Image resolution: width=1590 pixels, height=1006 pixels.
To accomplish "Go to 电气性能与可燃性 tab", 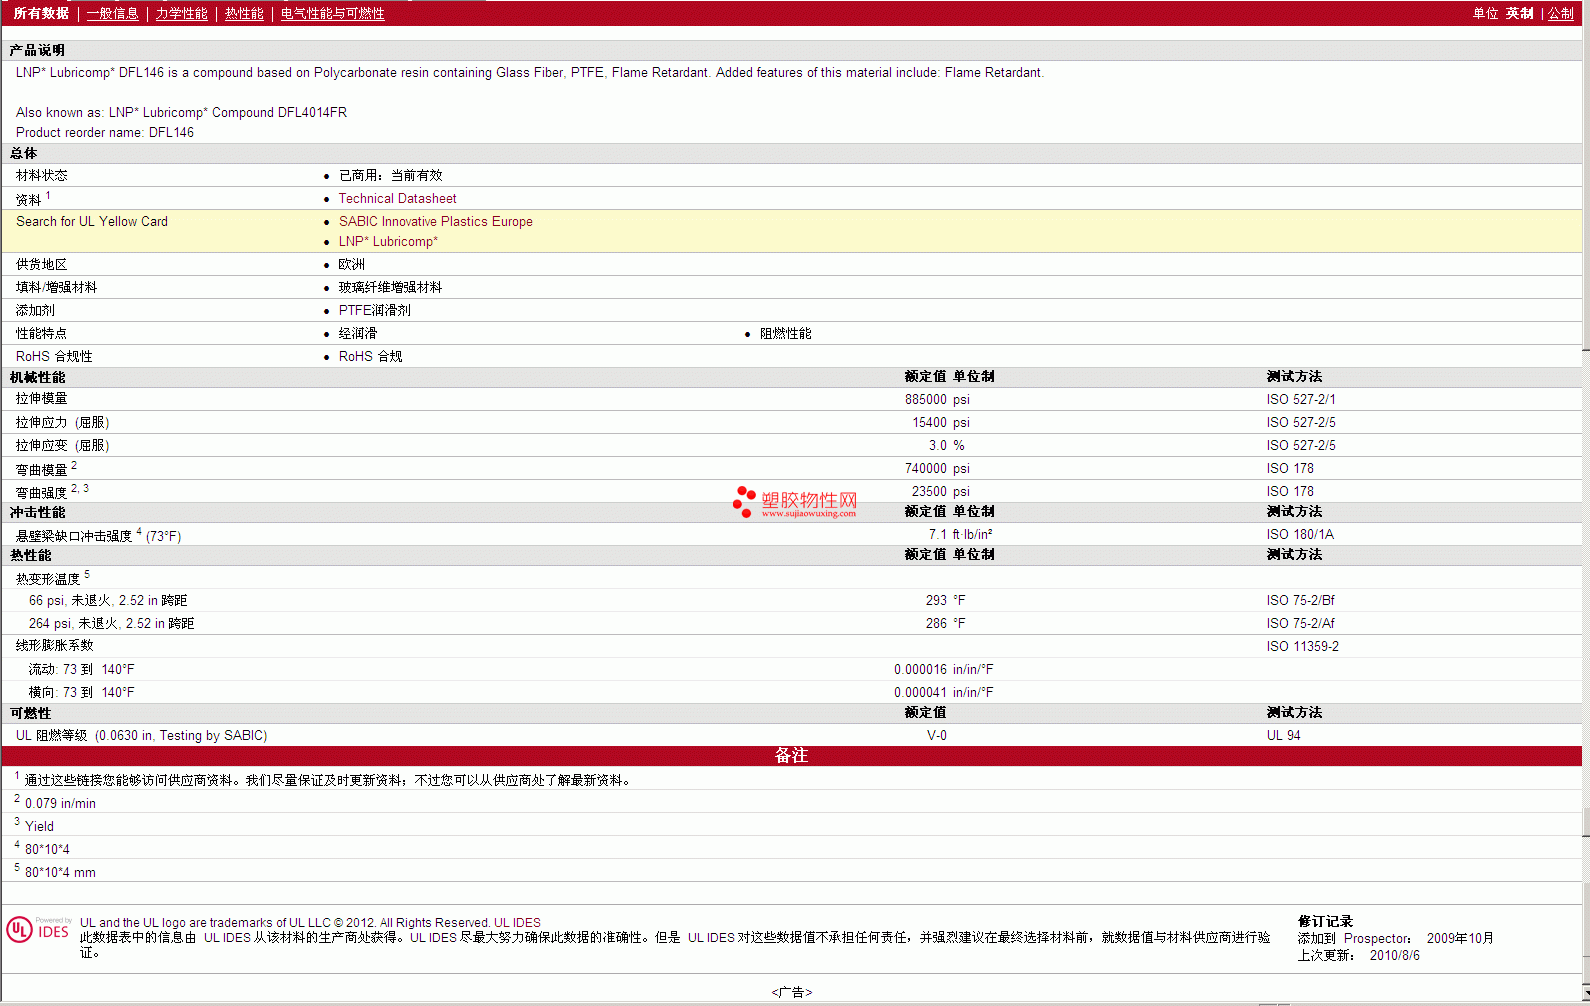I will click(332, 13).
